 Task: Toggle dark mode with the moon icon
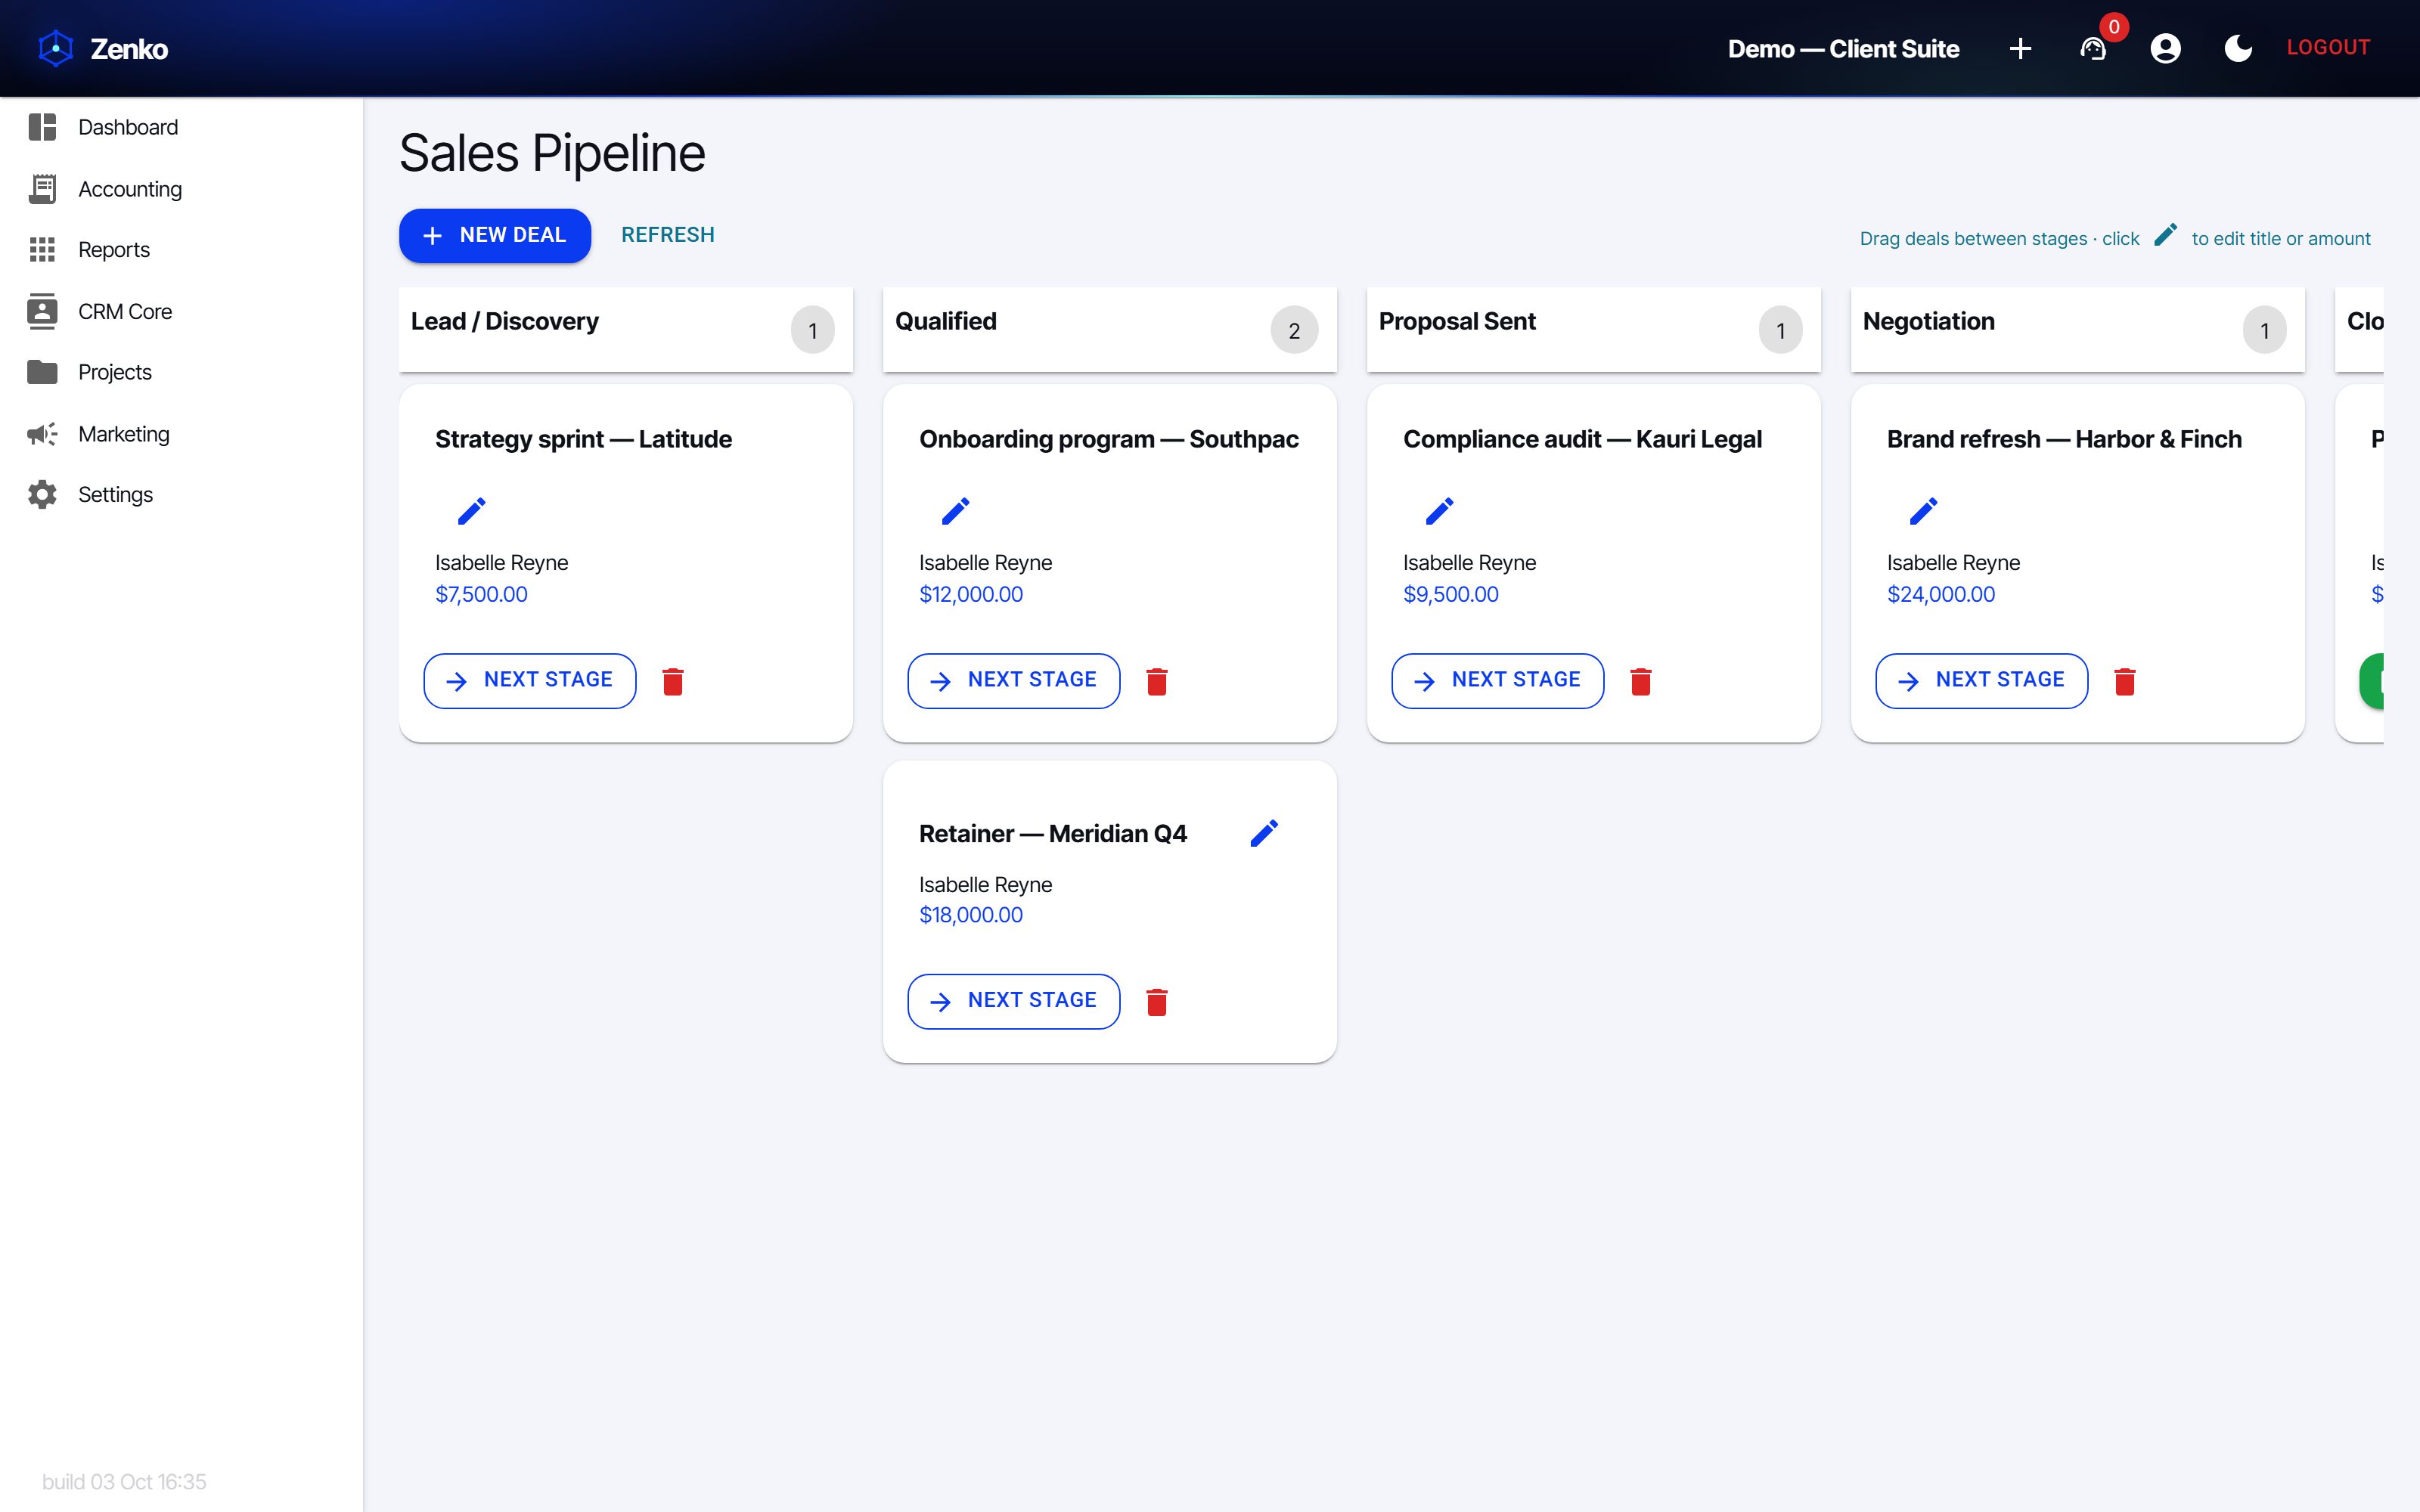coord(2238,48)
